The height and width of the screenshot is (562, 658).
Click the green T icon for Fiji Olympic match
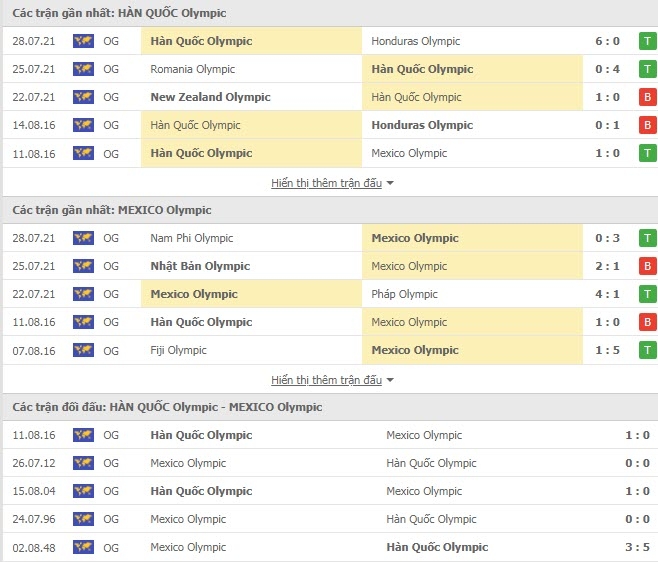[648, 350]
